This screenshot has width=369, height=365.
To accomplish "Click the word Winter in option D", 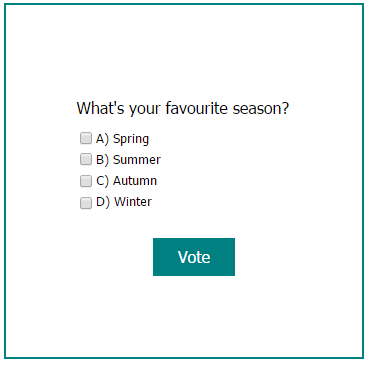I will coord(133,202).
